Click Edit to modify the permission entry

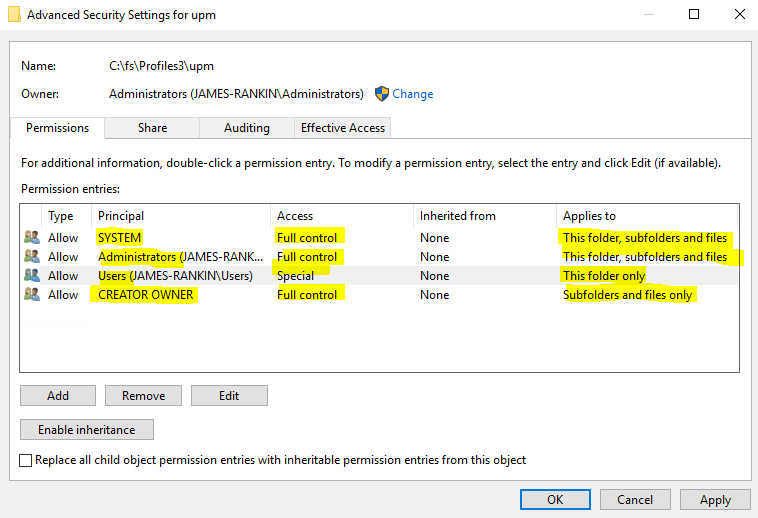point(229,395)
